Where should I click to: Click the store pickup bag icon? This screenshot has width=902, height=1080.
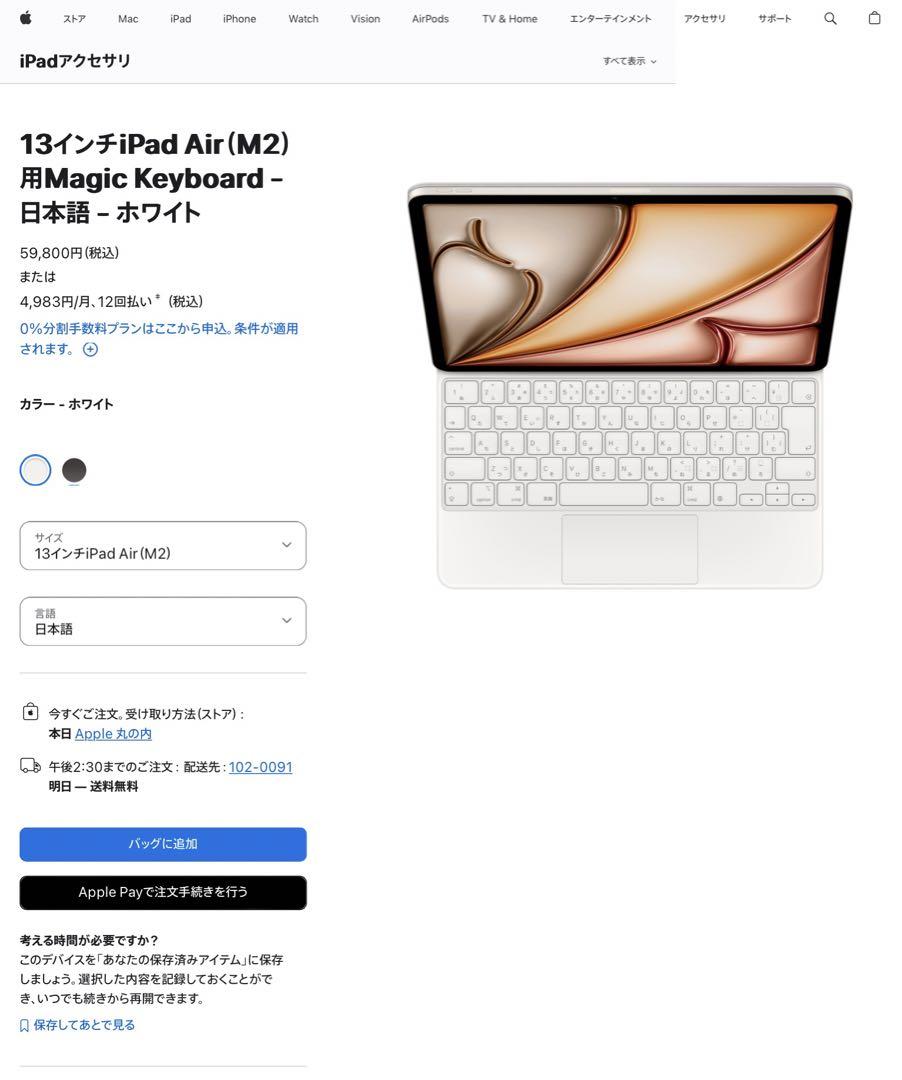tap(30, 712)
